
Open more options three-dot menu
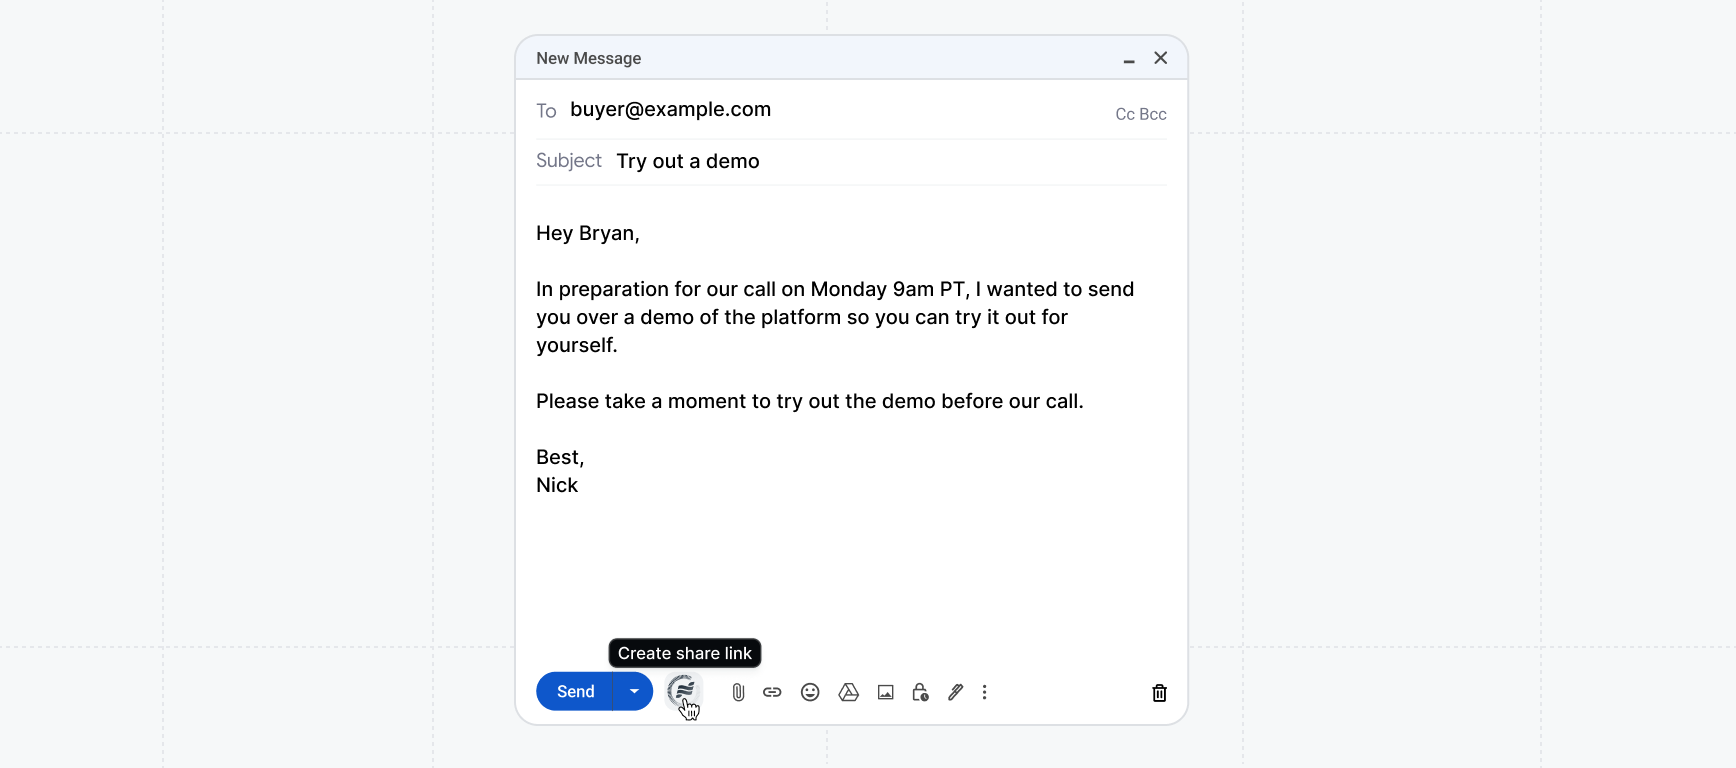pyautogui.click(x=984, y=692)
